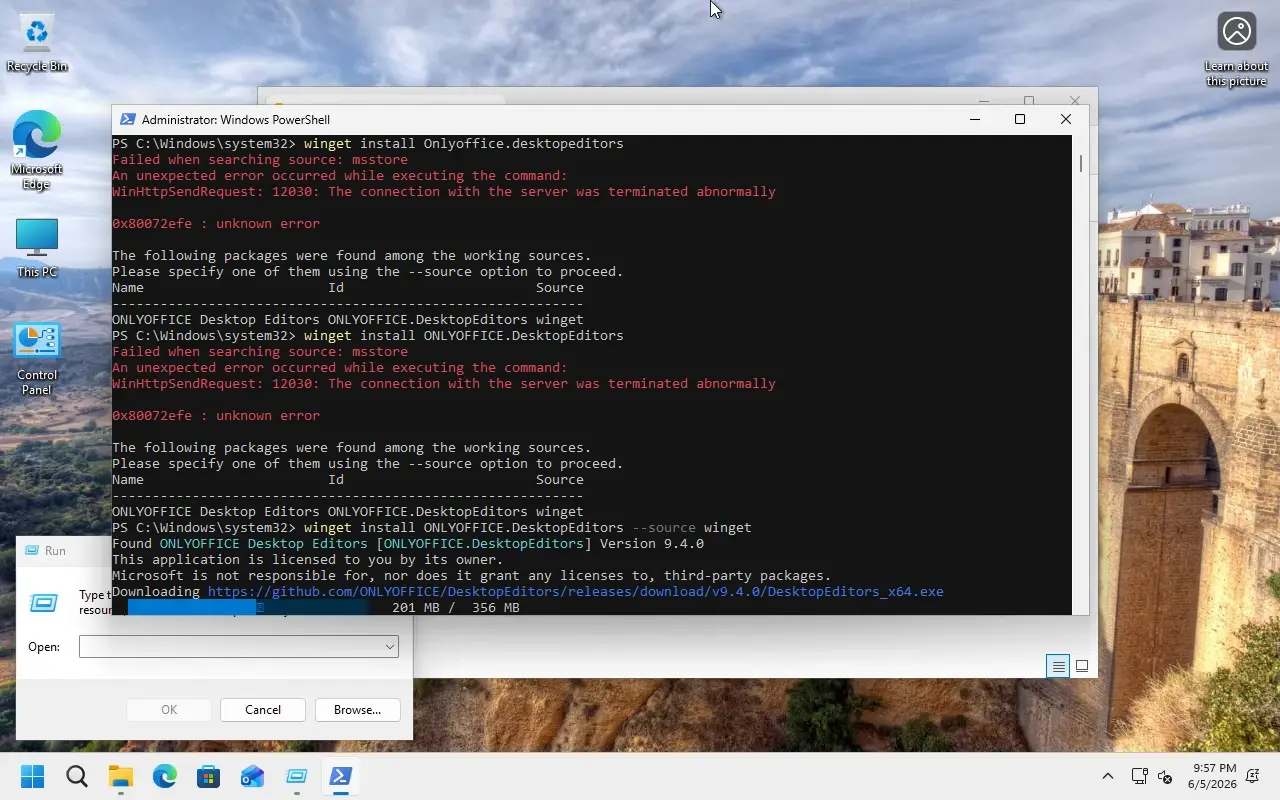This screenshot has height=800, width=1280.
Task: Switch background window to large icons view
Action: pos(1082,666)
